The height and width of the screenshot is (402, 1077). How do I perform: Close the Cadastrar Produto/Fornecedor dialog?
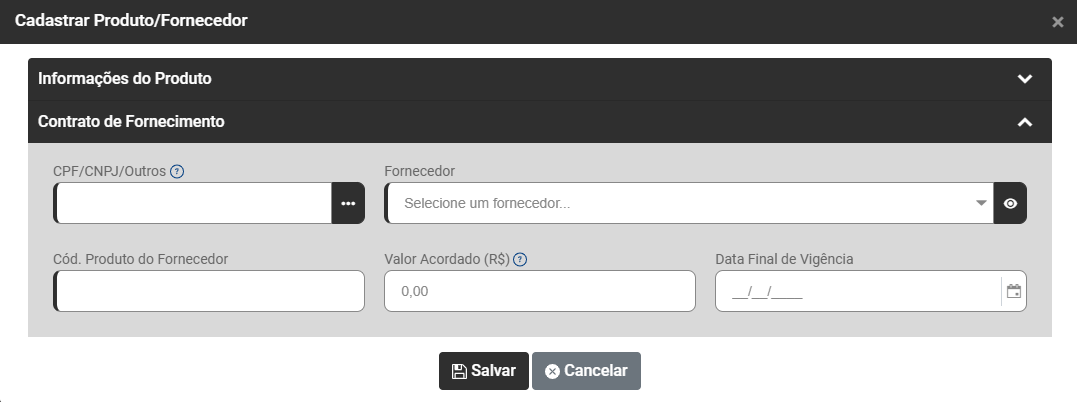(x=1058, y=22)
